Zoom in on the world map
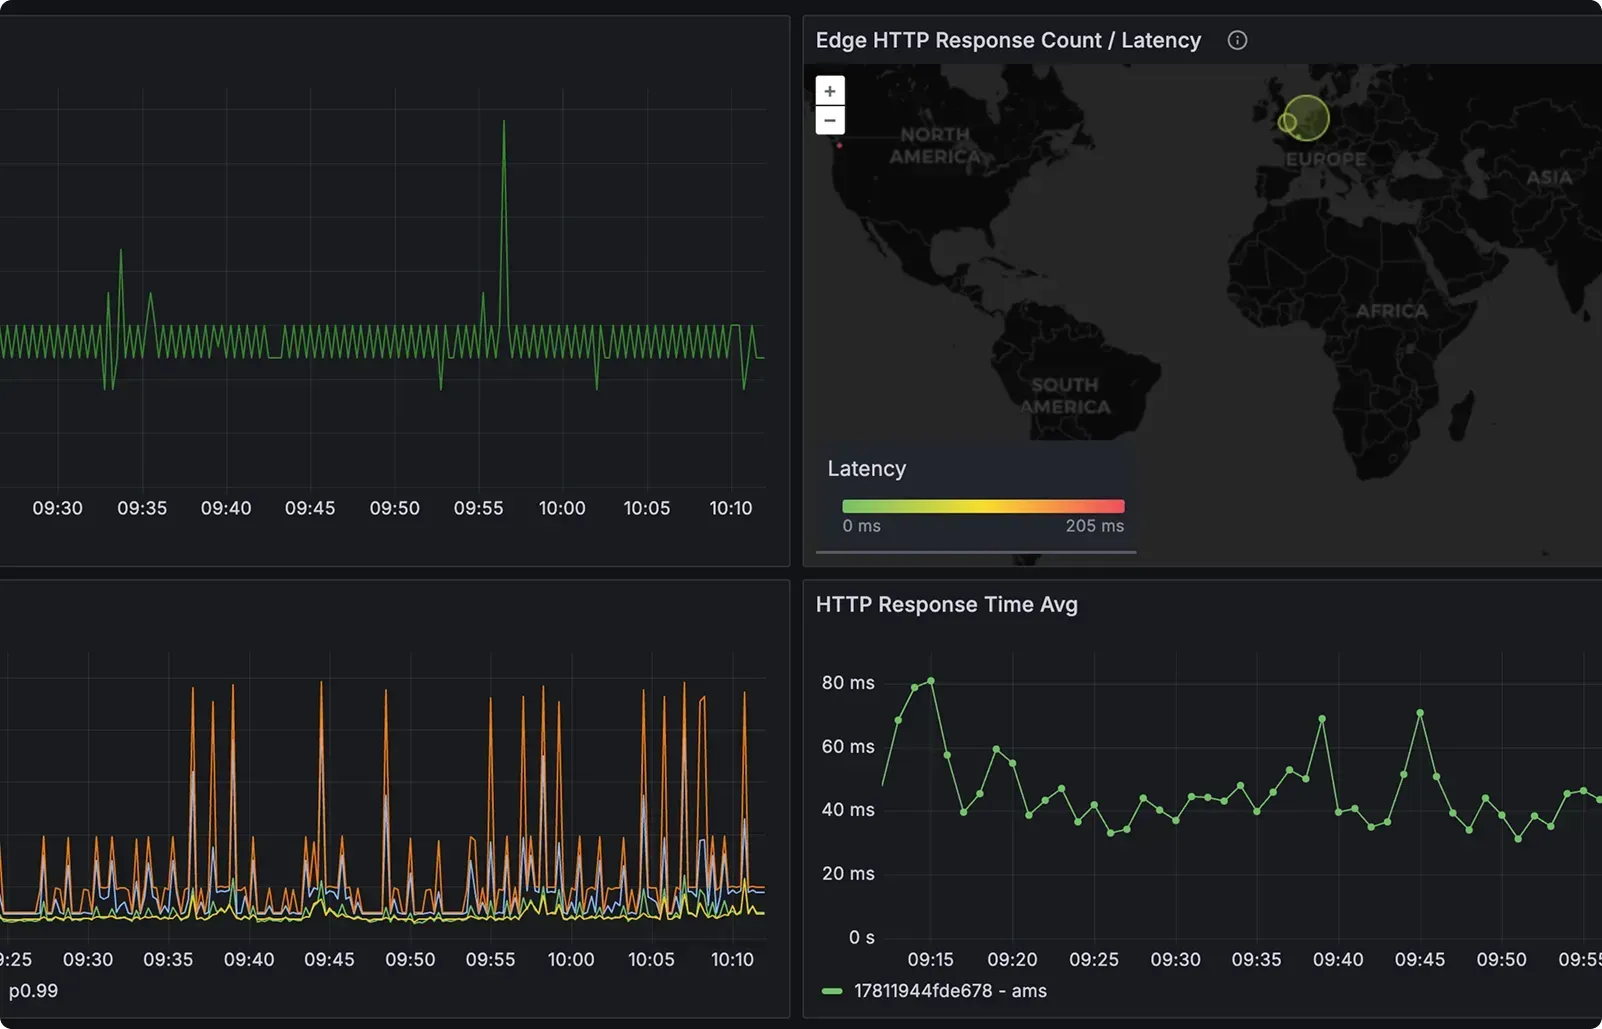 (x=830, y=91)
